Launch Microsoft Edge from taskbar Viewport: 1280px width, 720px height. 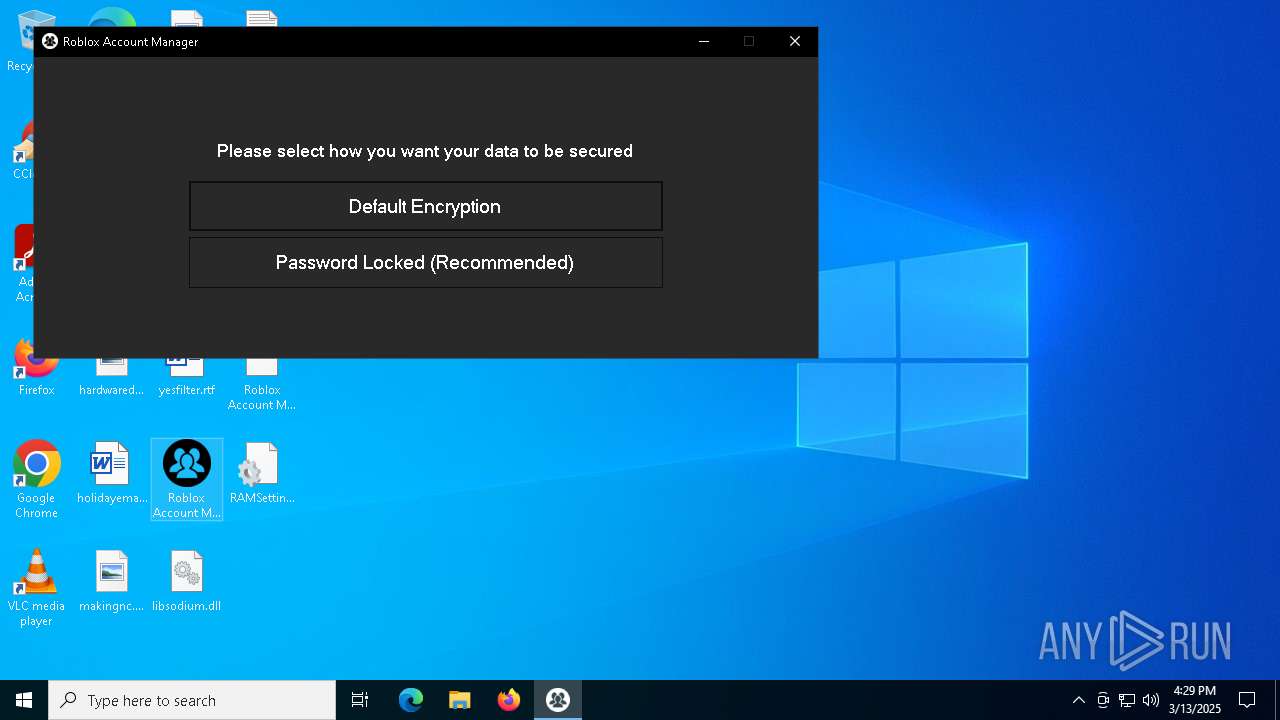411,700
